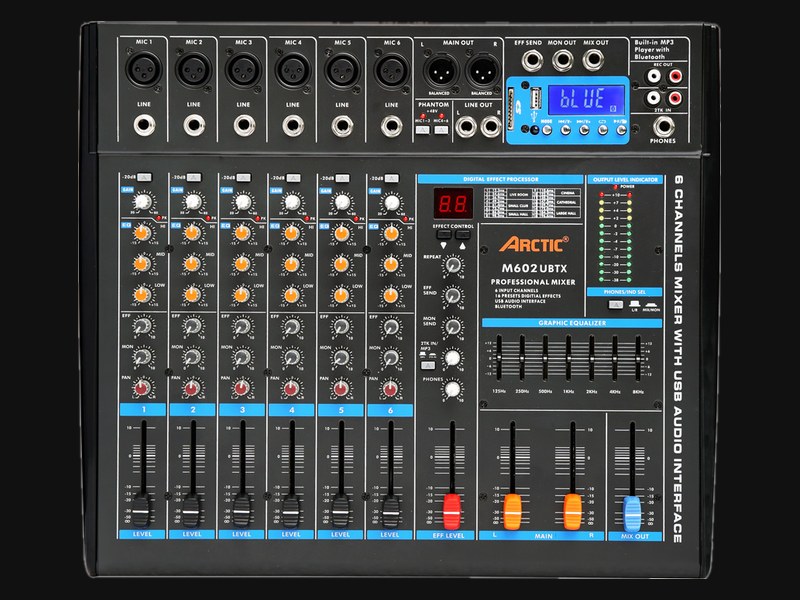The height and width of the screenshot is (600, 800).
Task: Click the blue MIX OUT fader
Action: pos(632,513)
